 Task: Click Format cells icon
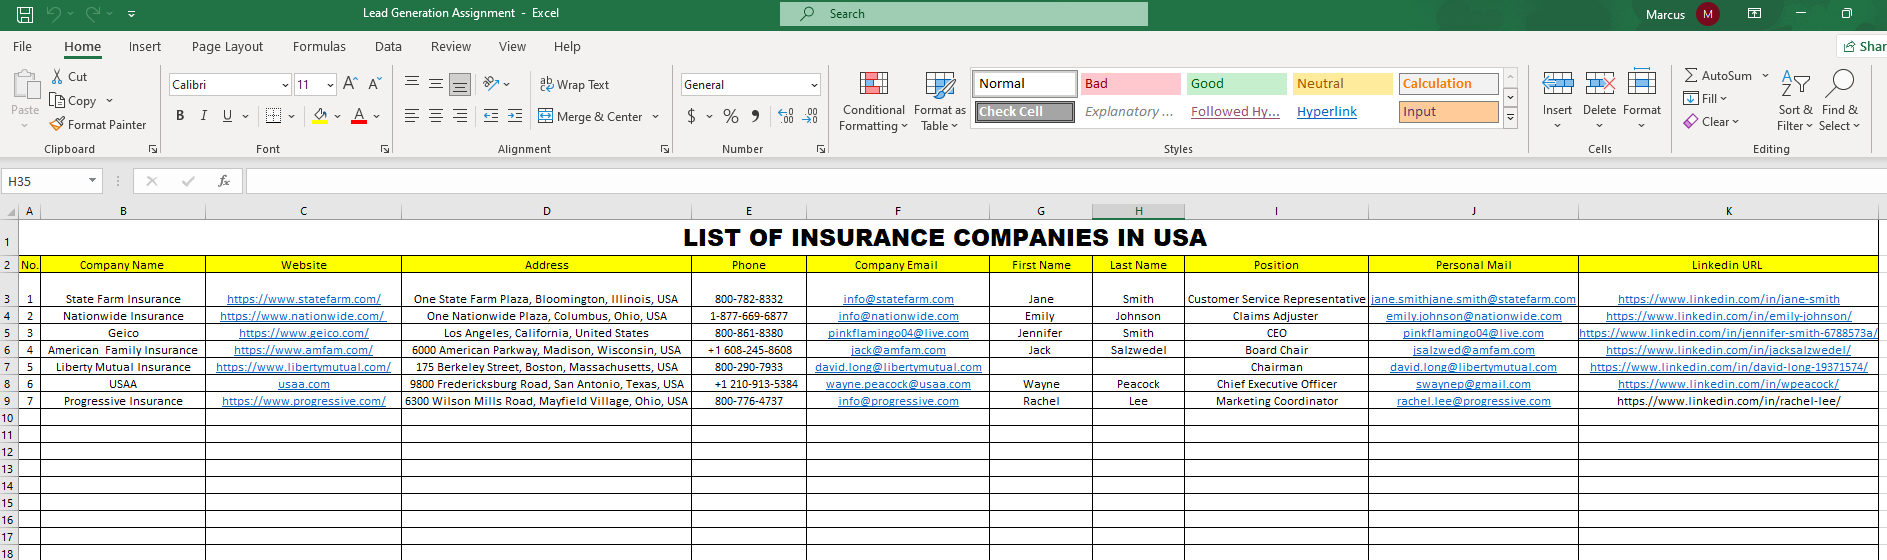pos(1642,84)
